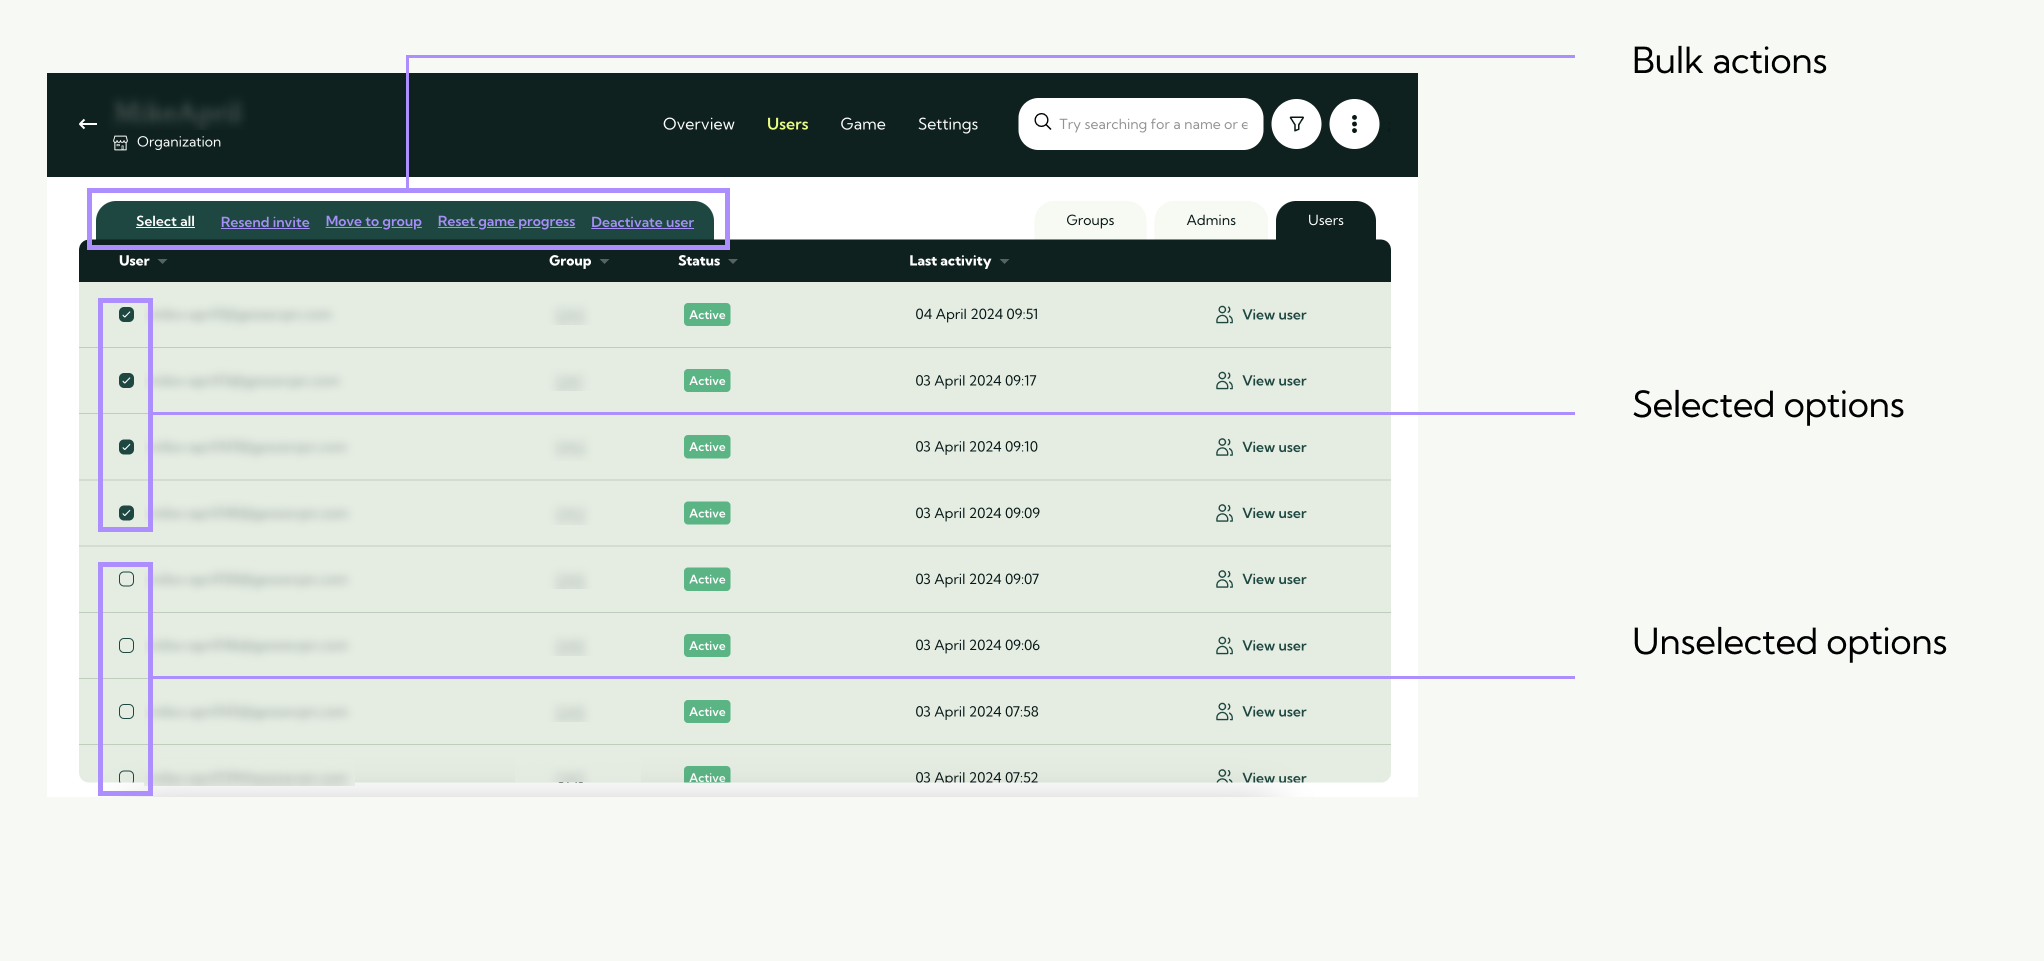This screenshot has height=961, width=2044.
Task: Switch to the Admins tab
Action: click(x=1211, y=220)
